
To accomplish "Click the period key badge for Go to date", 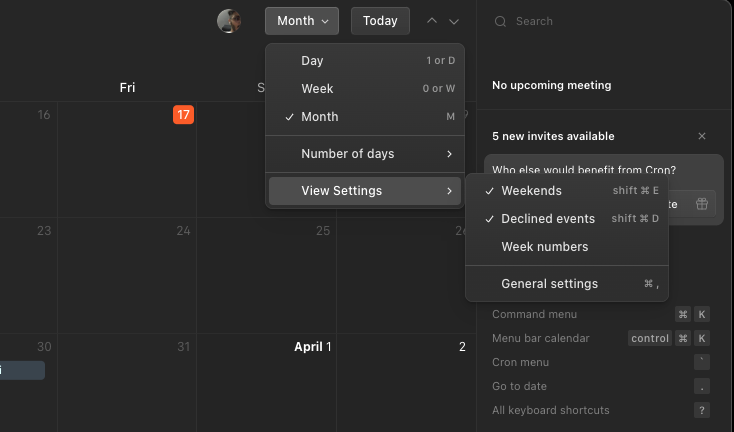I will (702, 386).
